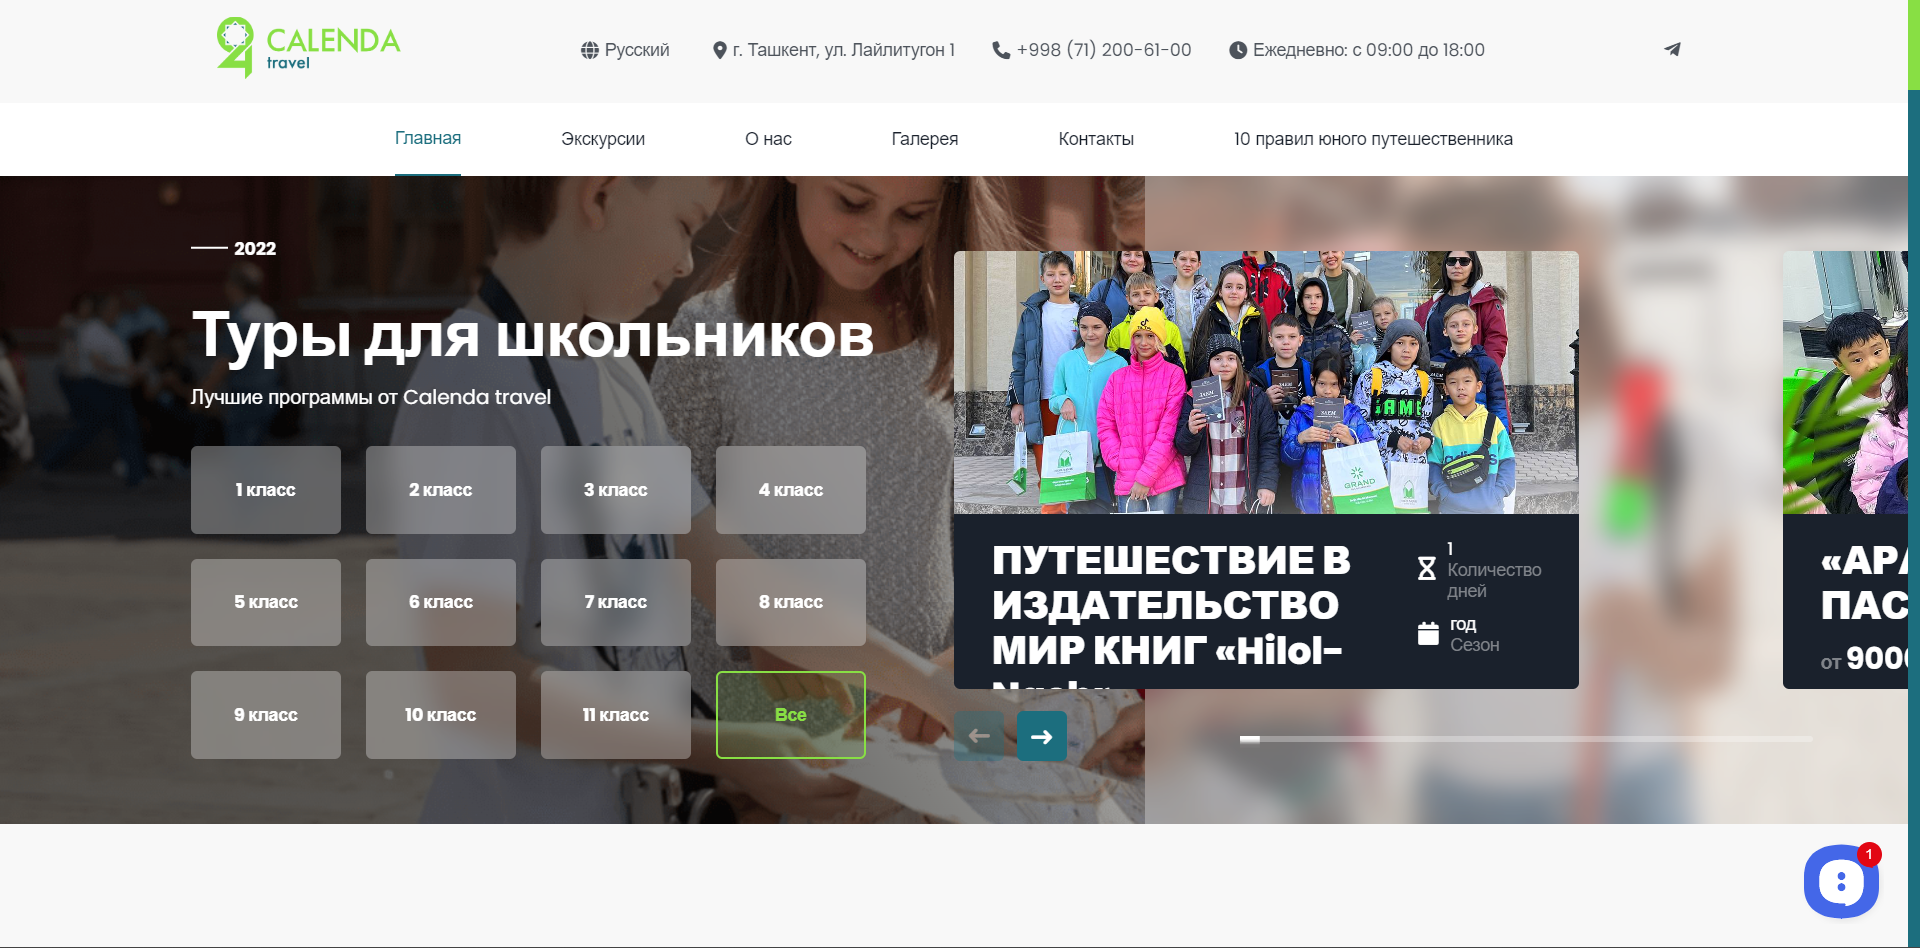The height and width of the screenshot is (948, 1920).
Task: Select the Все filter button
Action: pyautogui.click(x=790, y=715)
